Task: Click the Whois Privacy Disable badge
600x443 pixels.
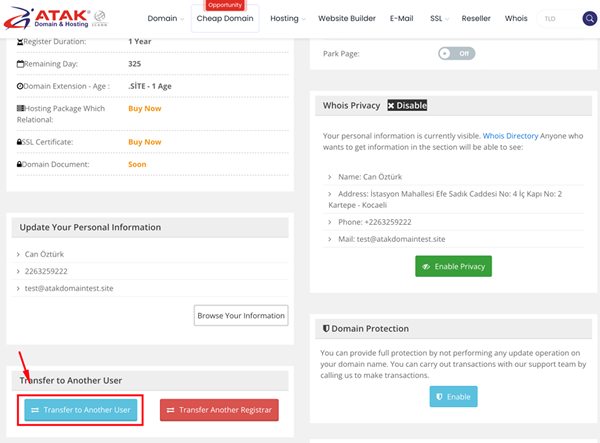Action: pyautogui.click(x=407, y=105)
